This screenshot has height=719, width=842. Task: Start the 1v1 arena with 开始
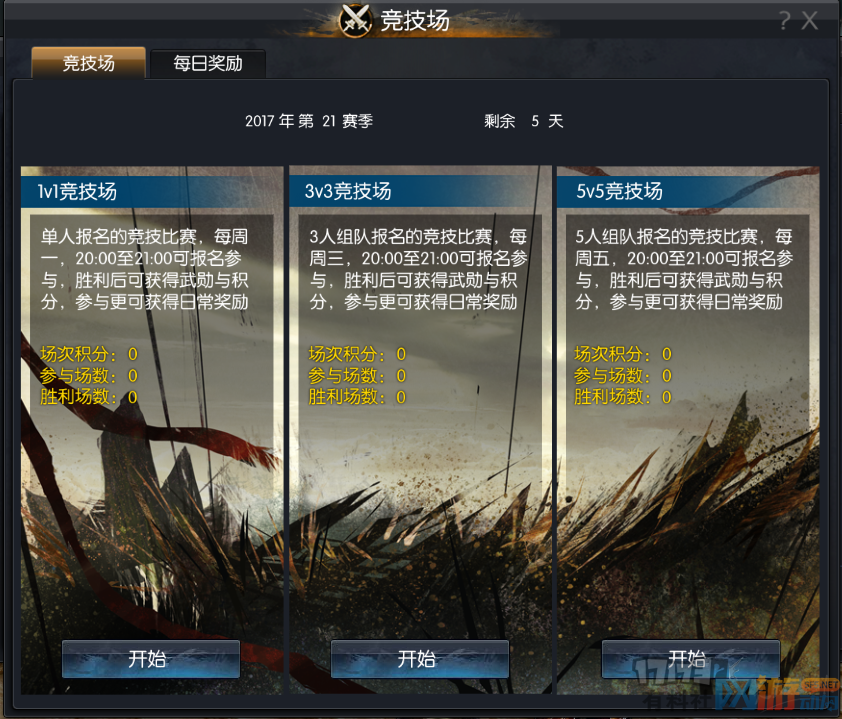click(x=151, y=659)
